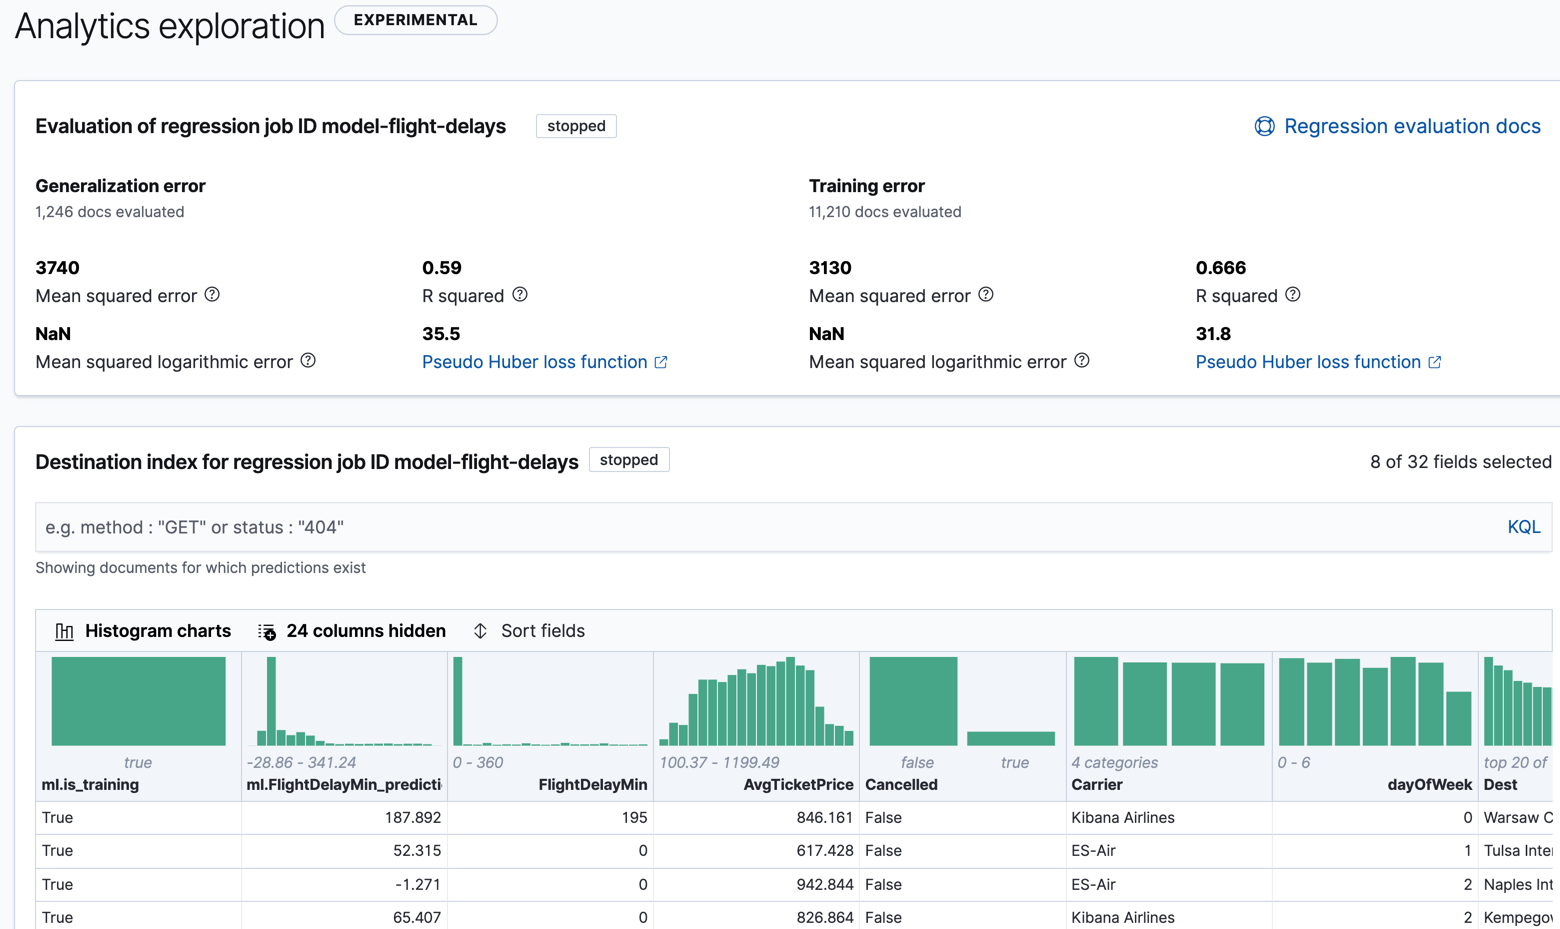Open the KQL query language menu
Image resolution: width=1560 pixels, height=929 pixels.
[x=1524, y=526]
